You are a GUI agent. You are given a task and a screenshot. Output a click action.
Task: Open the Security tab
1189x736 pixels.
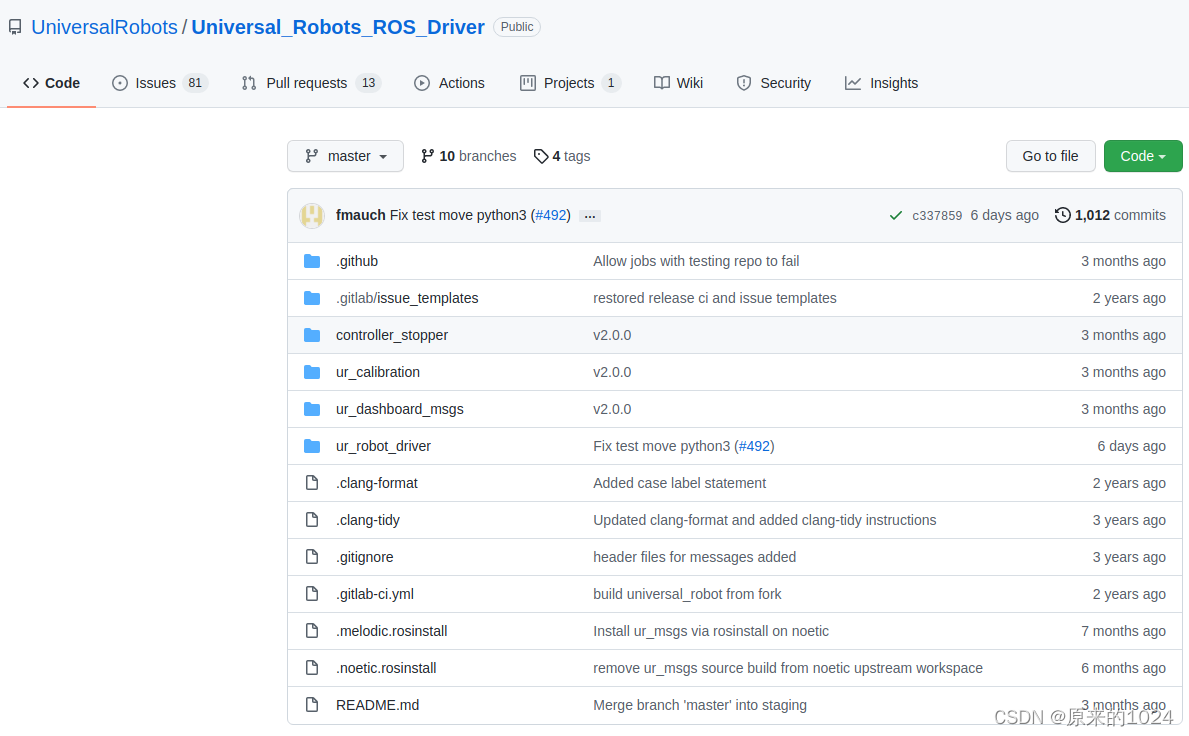point(773,83)
